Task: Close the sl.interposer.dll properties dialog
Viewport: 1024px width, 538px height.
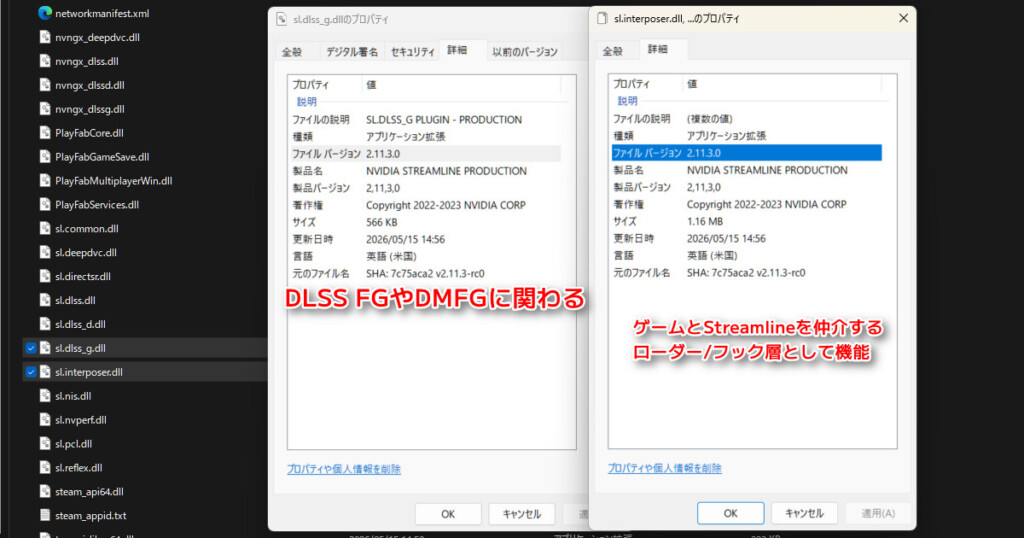Action: [x=903, y=18]
